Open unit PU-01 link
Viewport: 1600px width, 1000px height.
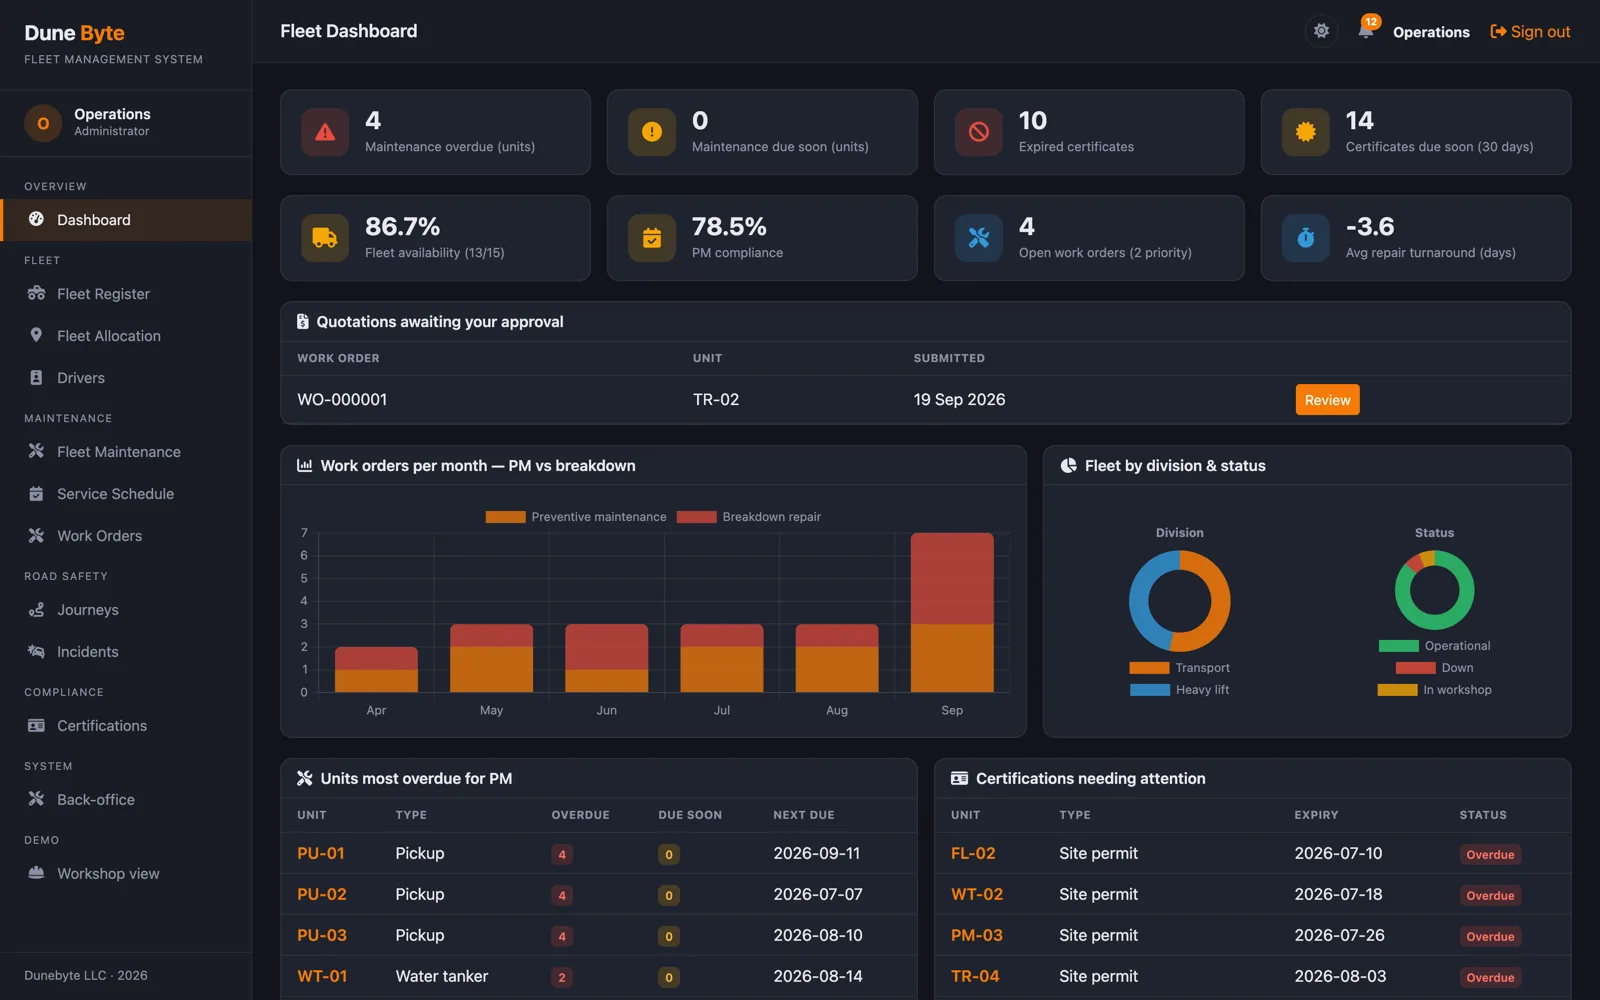click(x=321, y=853)
